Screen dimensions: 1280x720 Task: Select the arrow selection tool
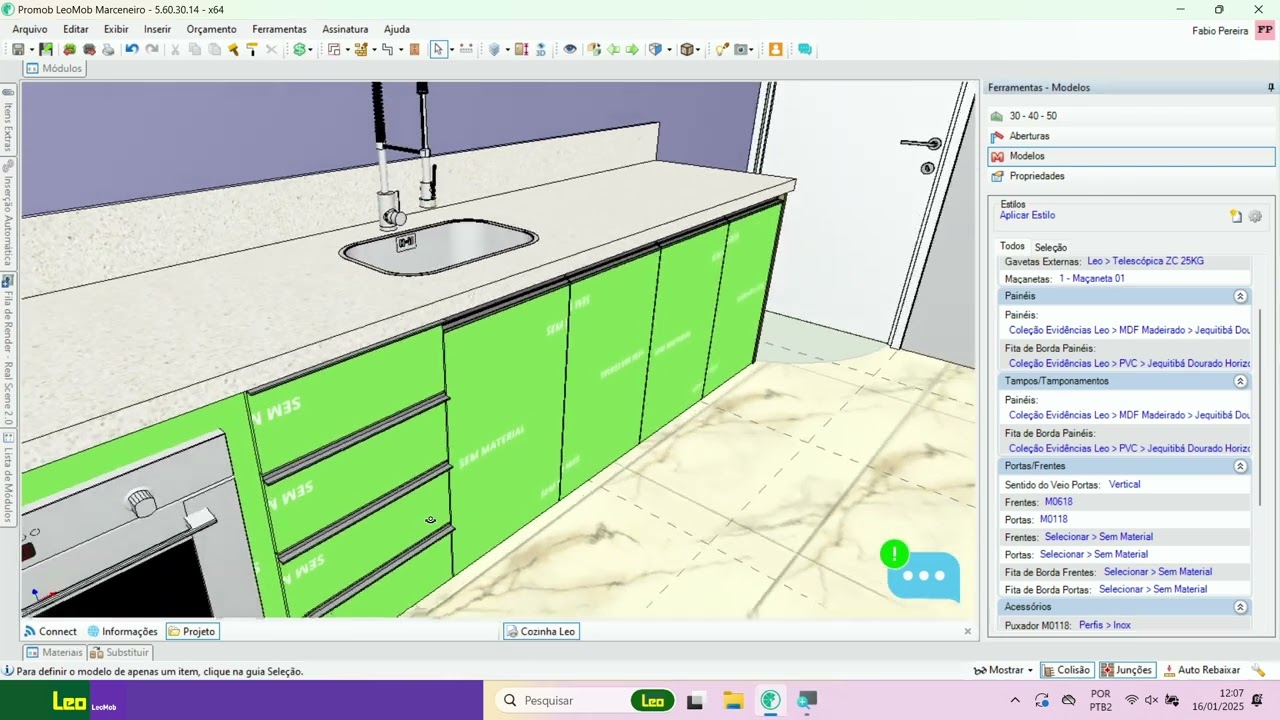(438, 49)
